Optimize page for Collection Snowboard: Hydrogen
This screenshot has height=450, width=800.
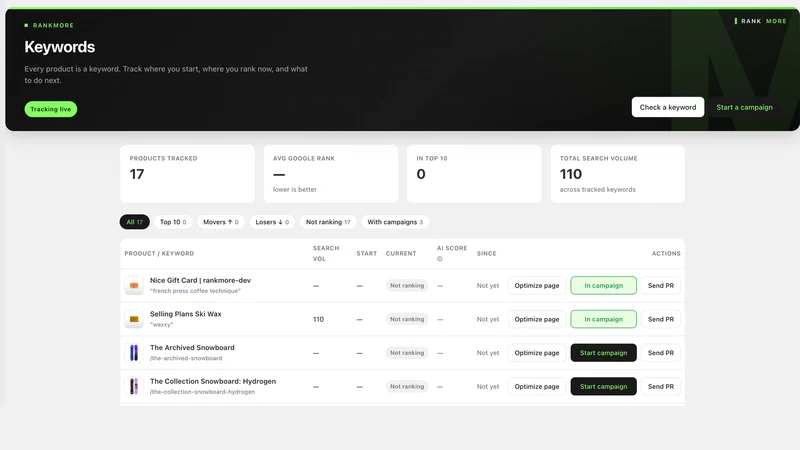click(537, 386)
